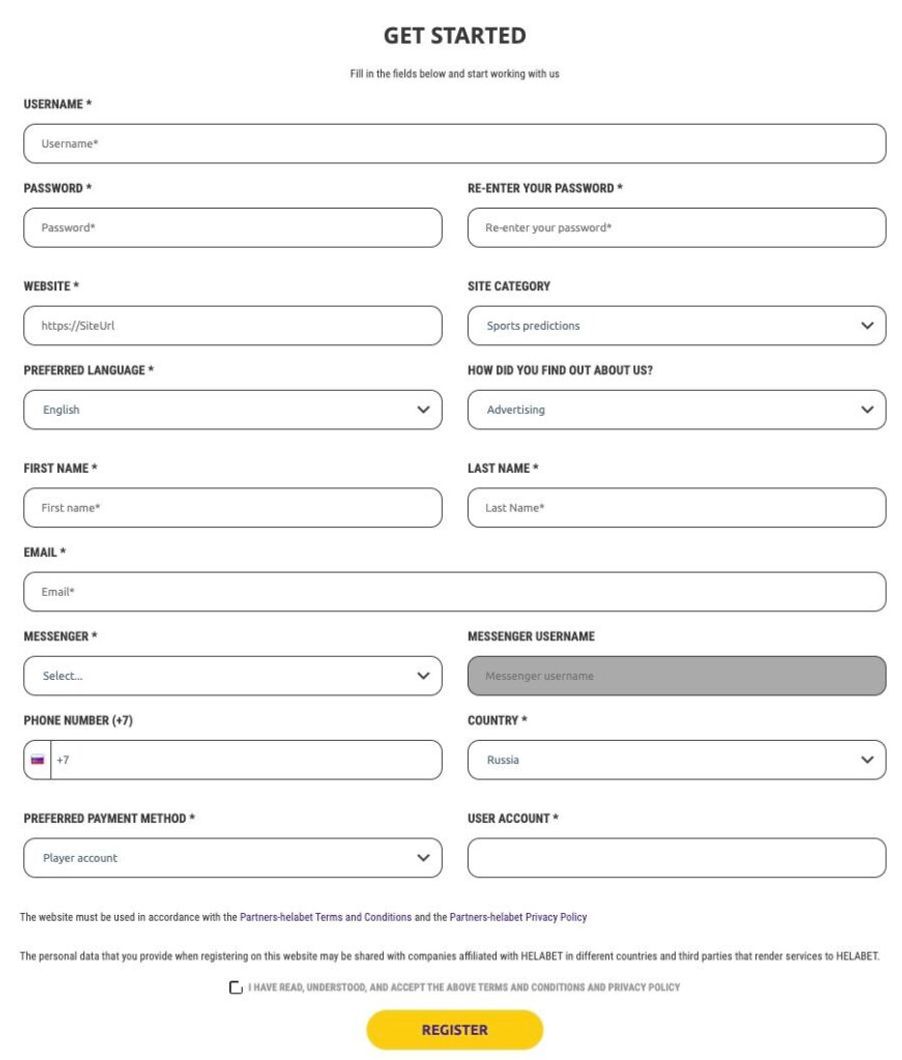The height and width of the screenshot is (1060, 902).
Task: Click the chevron on Messenger select field
Action: tap(421, 675)
